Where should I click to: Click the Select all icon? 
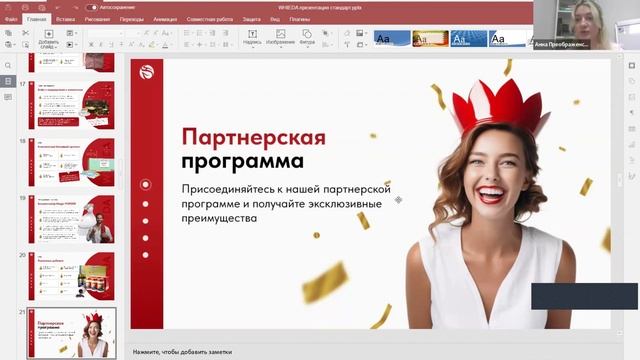[26, 44]
